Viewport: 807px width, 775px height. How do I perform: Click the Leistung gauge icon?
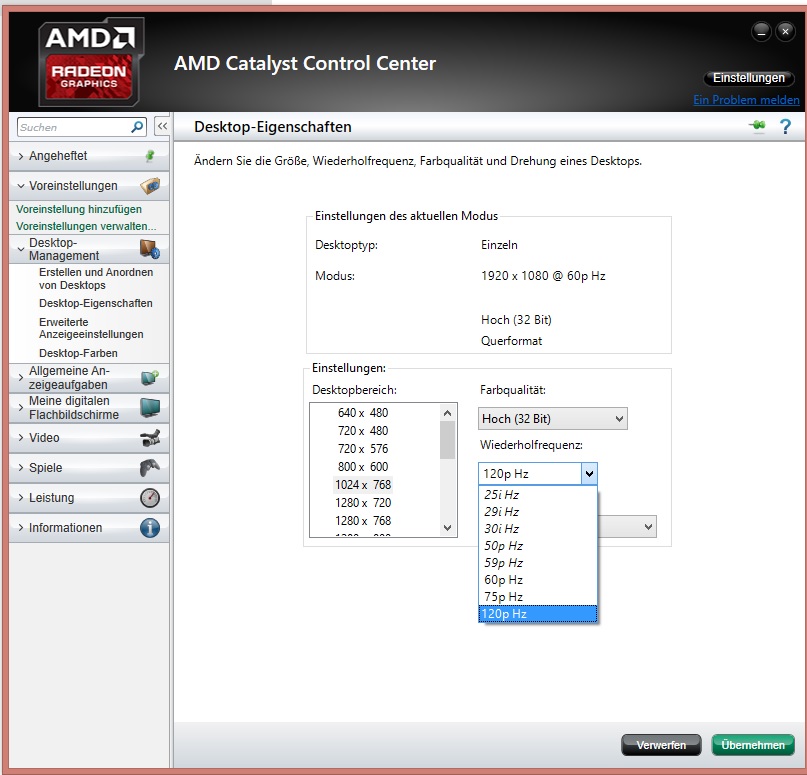pos(150,498)
